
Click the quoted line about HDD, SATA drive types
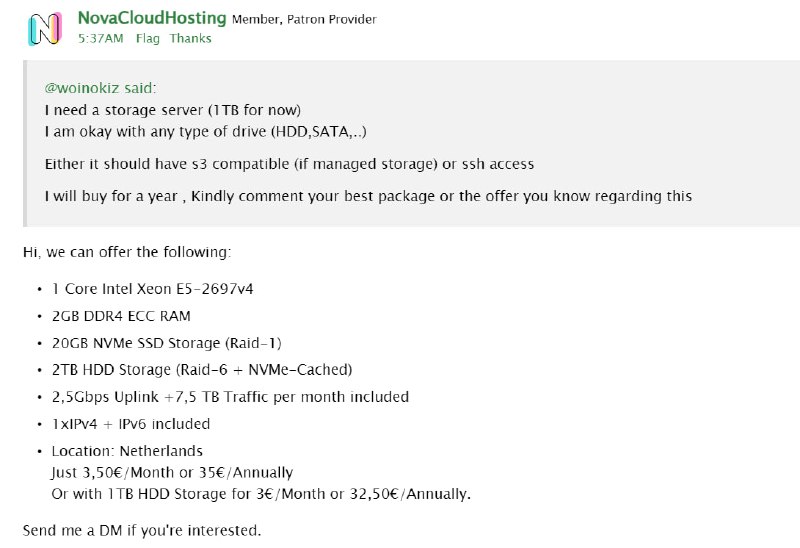(206, 132)
